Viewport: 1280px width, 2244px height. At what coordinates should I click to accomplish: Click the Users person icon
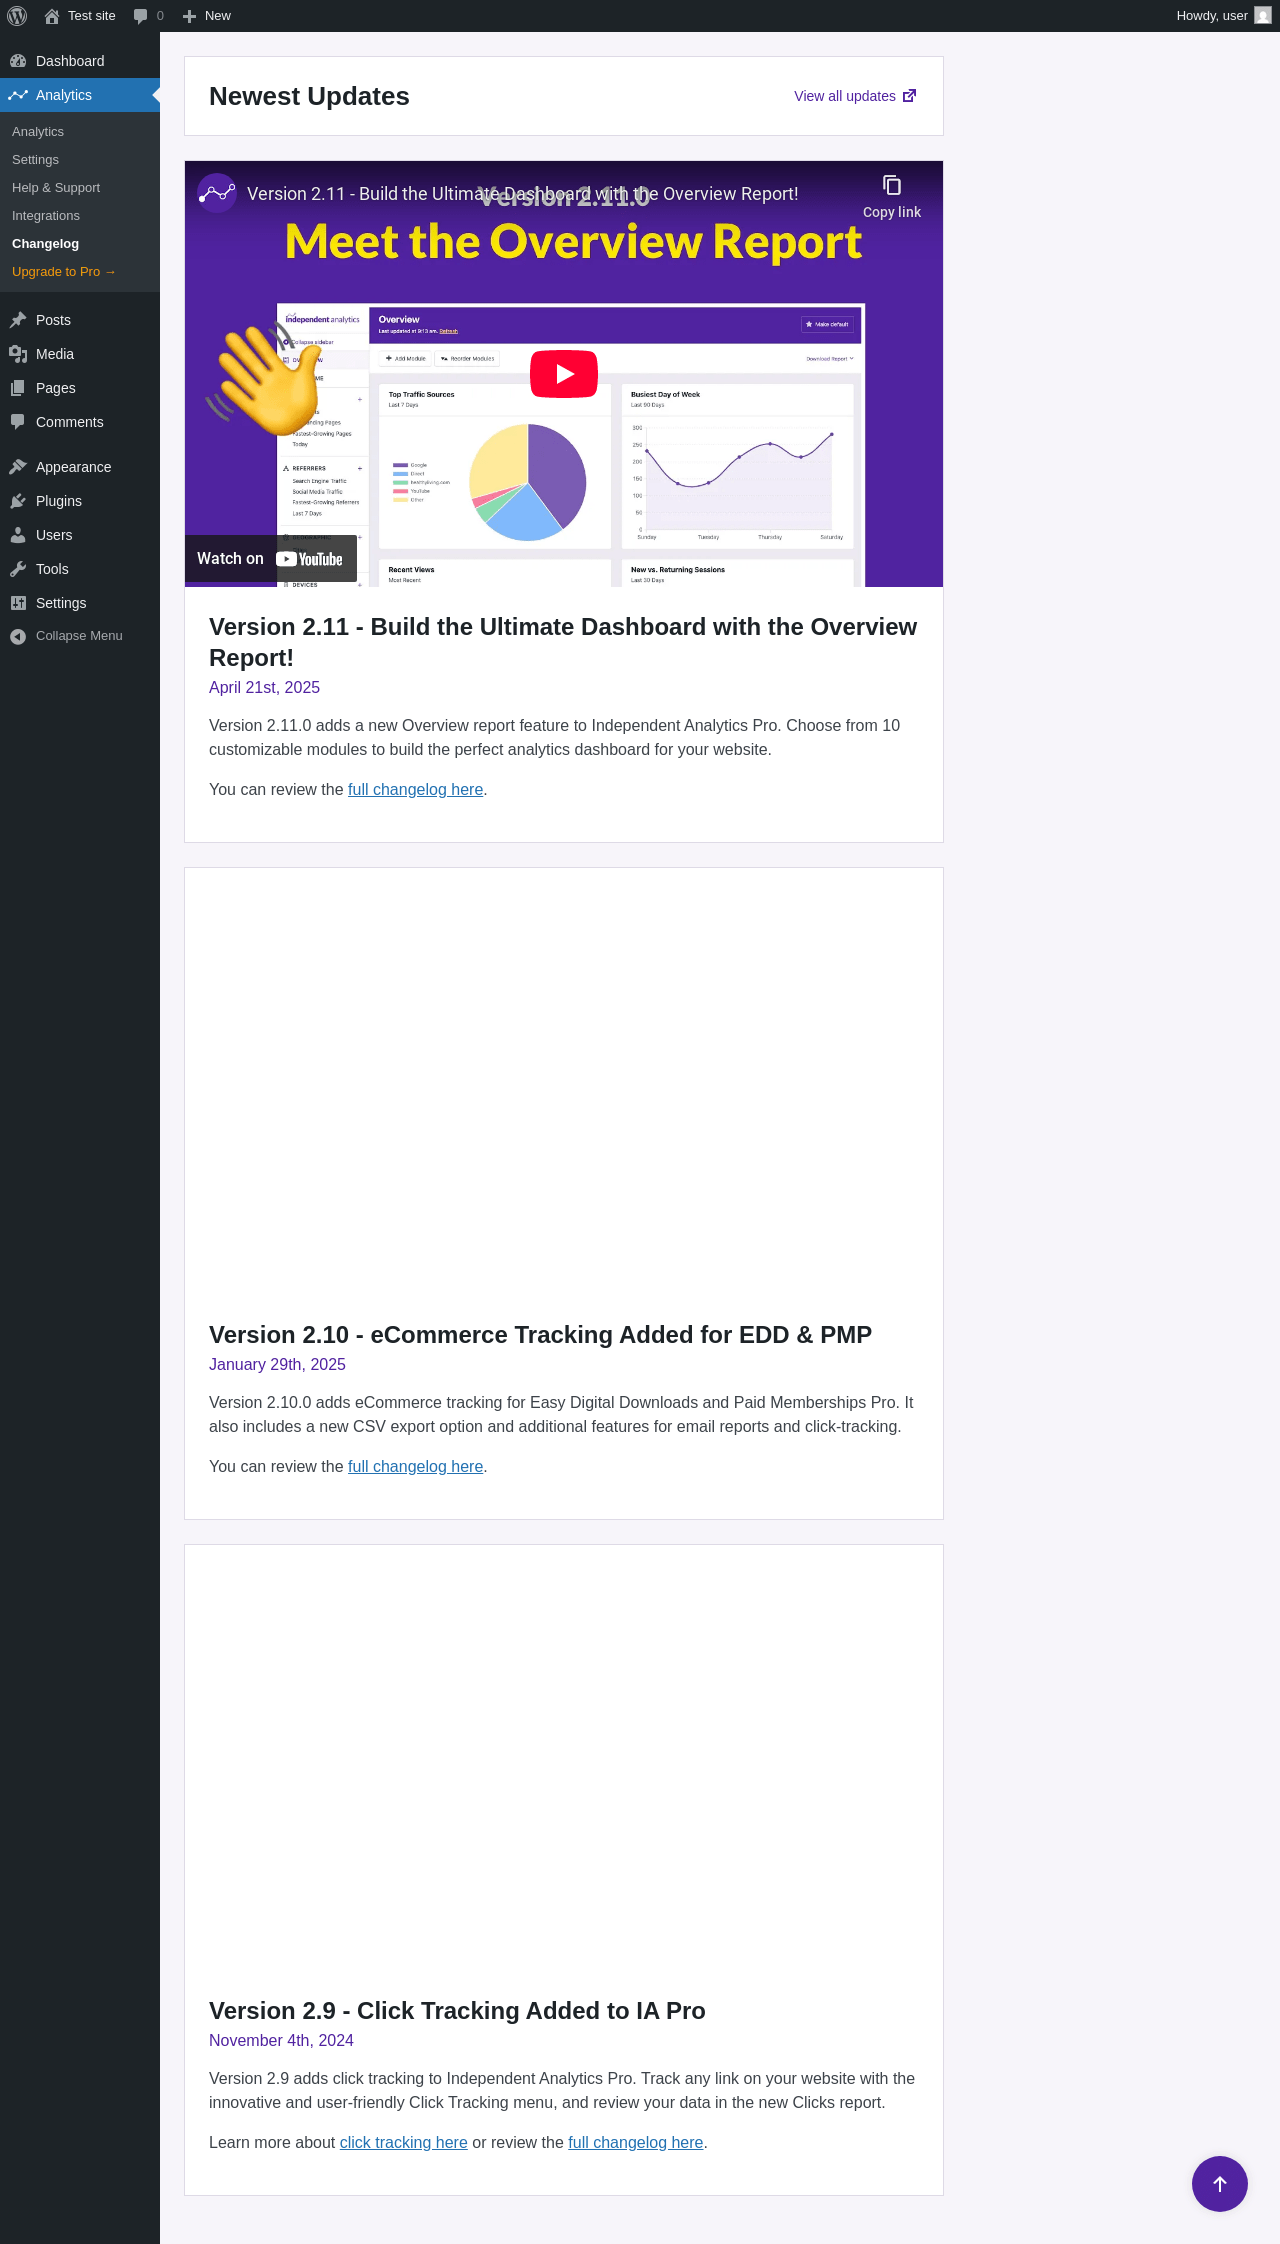tap(18, 535)
